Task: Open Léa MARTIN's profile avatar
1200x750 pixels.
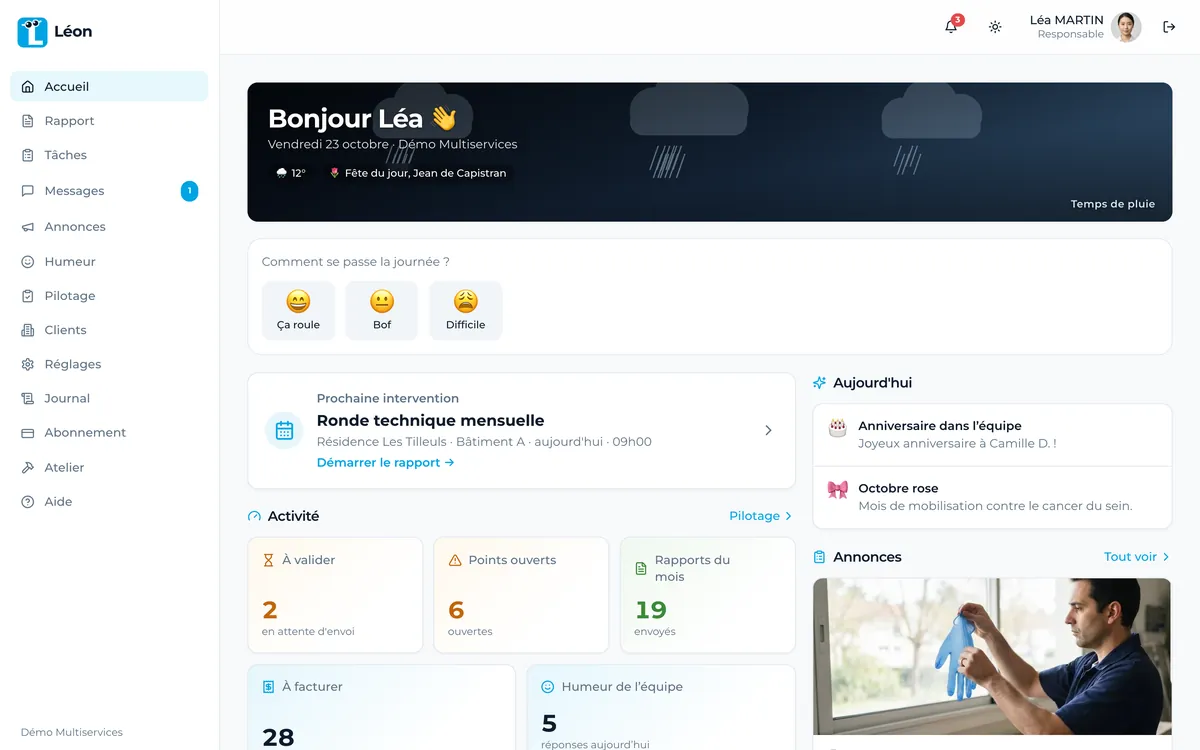Action: coord(1126,27)
